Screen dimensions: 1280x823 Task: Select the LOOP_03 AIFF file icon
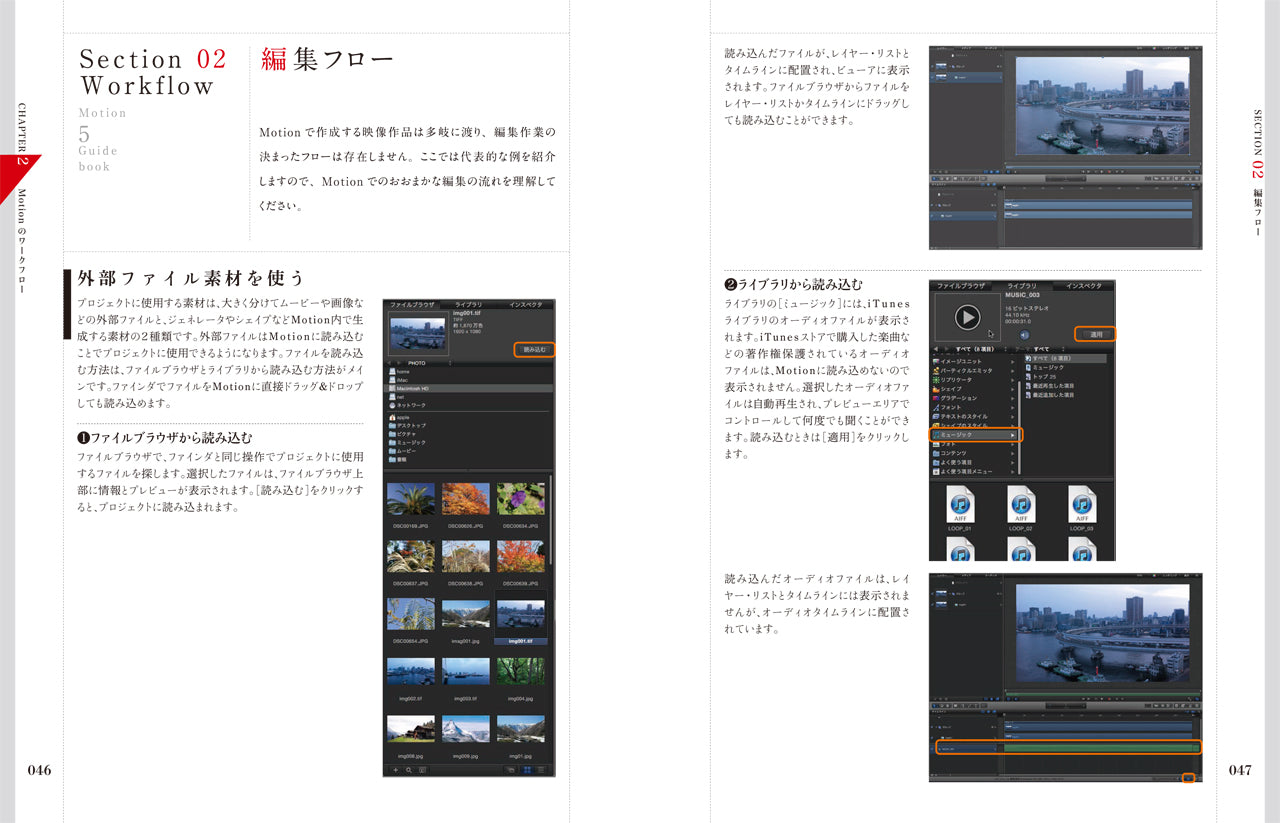(x=1082, y=503)
